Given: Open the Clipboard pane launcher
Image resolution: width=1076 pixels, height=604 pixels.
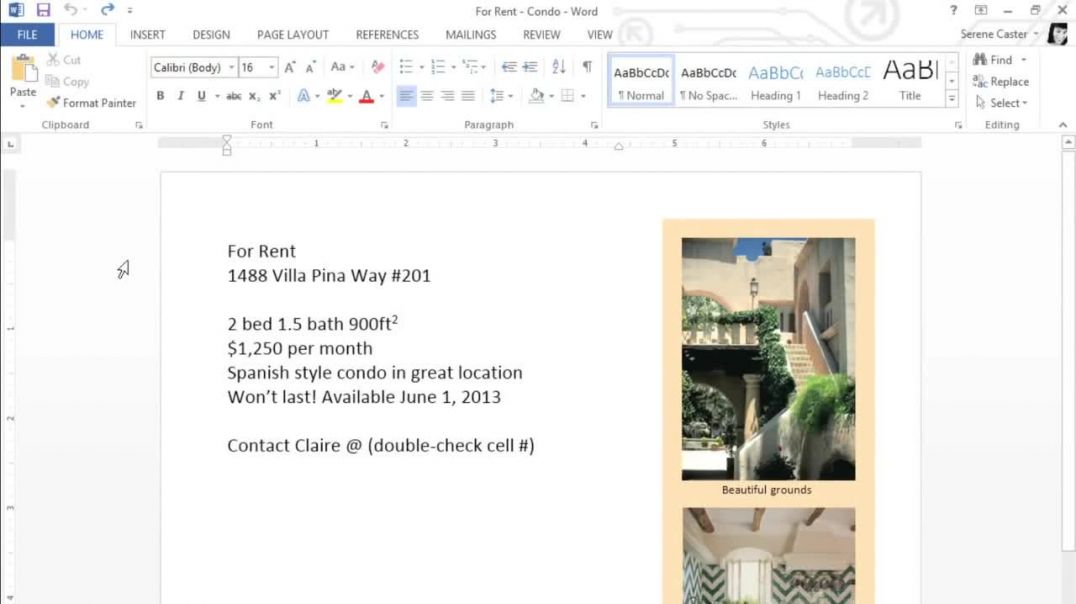Looking at the screenshot, I should coord(139,125).
